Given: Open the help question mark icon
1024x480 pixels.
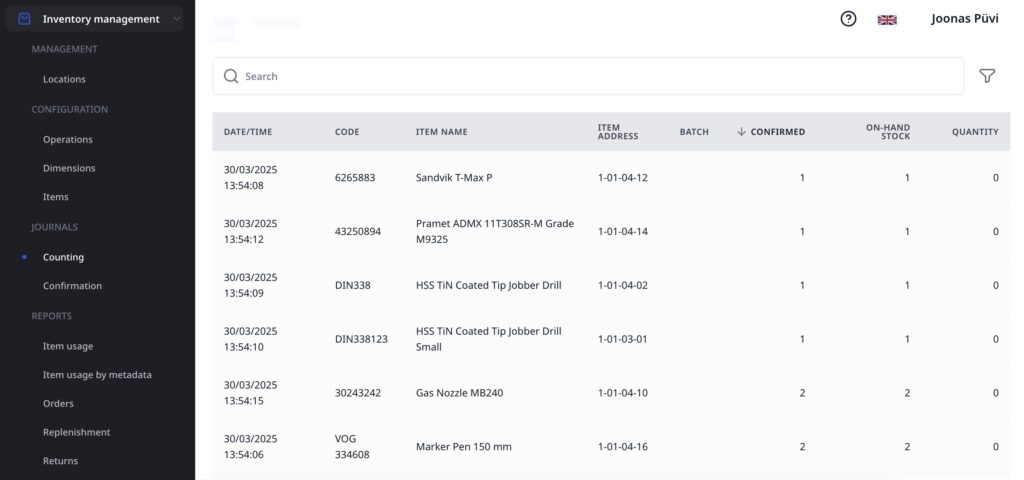Looking at the screenshot, I should click(x=848, y=19).
